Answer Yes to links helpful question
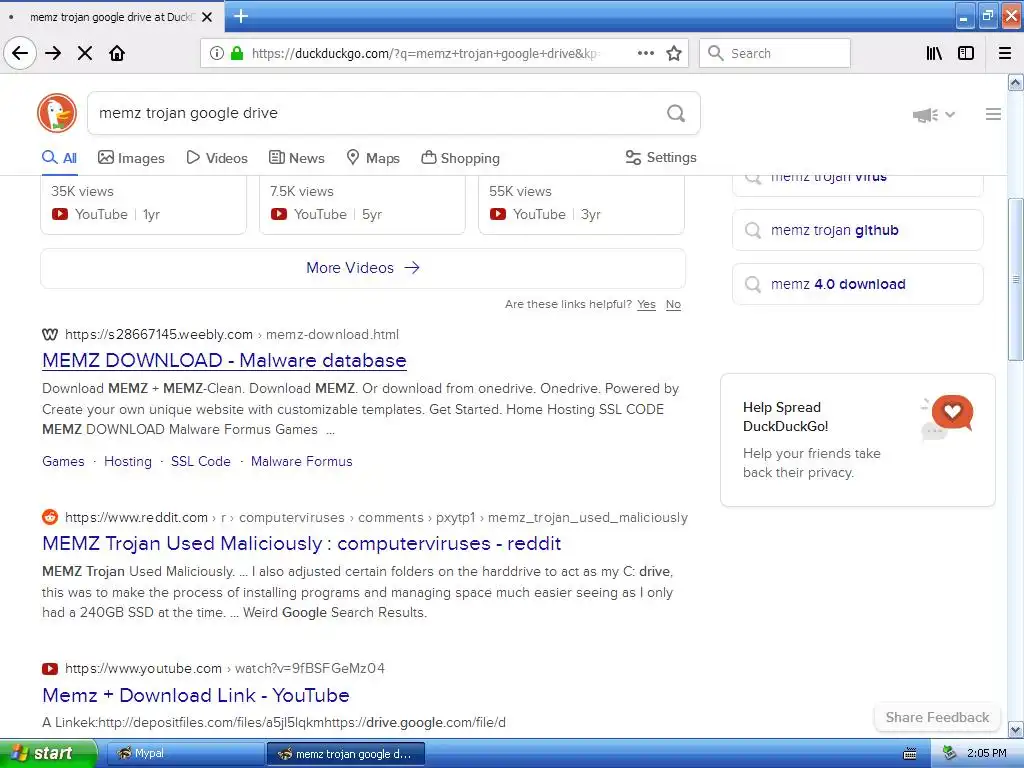 (647, 304)
